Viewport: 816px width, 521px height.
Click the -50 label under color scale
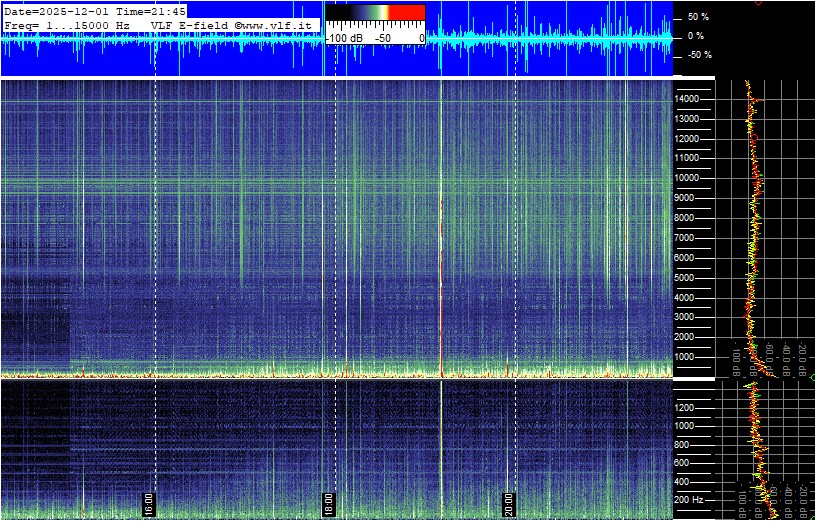[x=382, y=38]
